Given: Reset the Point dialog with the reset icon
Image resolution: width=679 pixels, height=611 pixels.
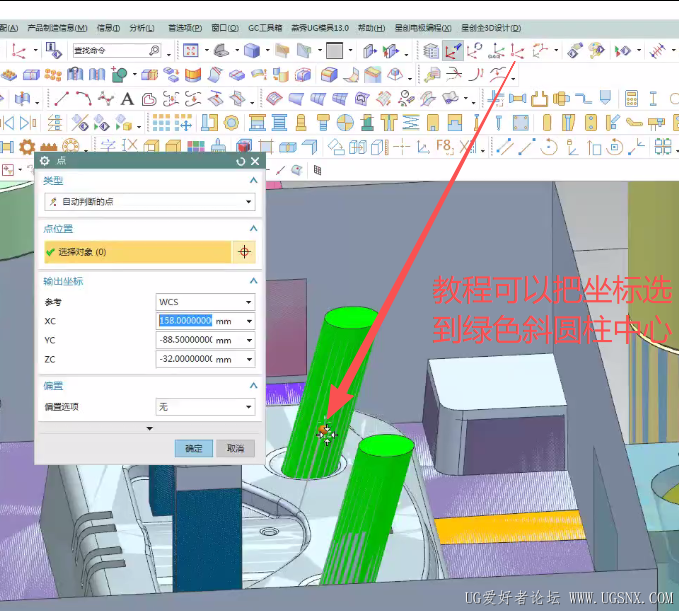Looking at the screenshot, I should [x=241, y=161].
